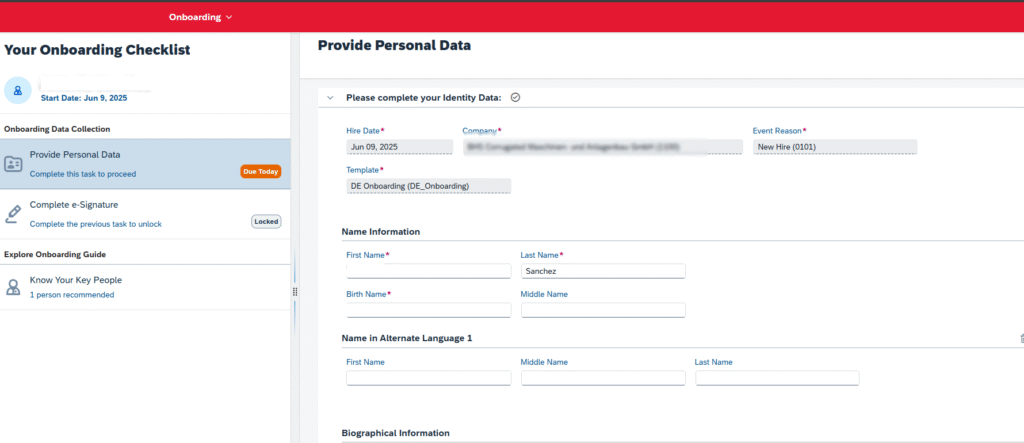Image resolution: width=1024 pixels, height=443 pixels.
Task: Click the Birth Name input field
Action: [x=428, y=310]
